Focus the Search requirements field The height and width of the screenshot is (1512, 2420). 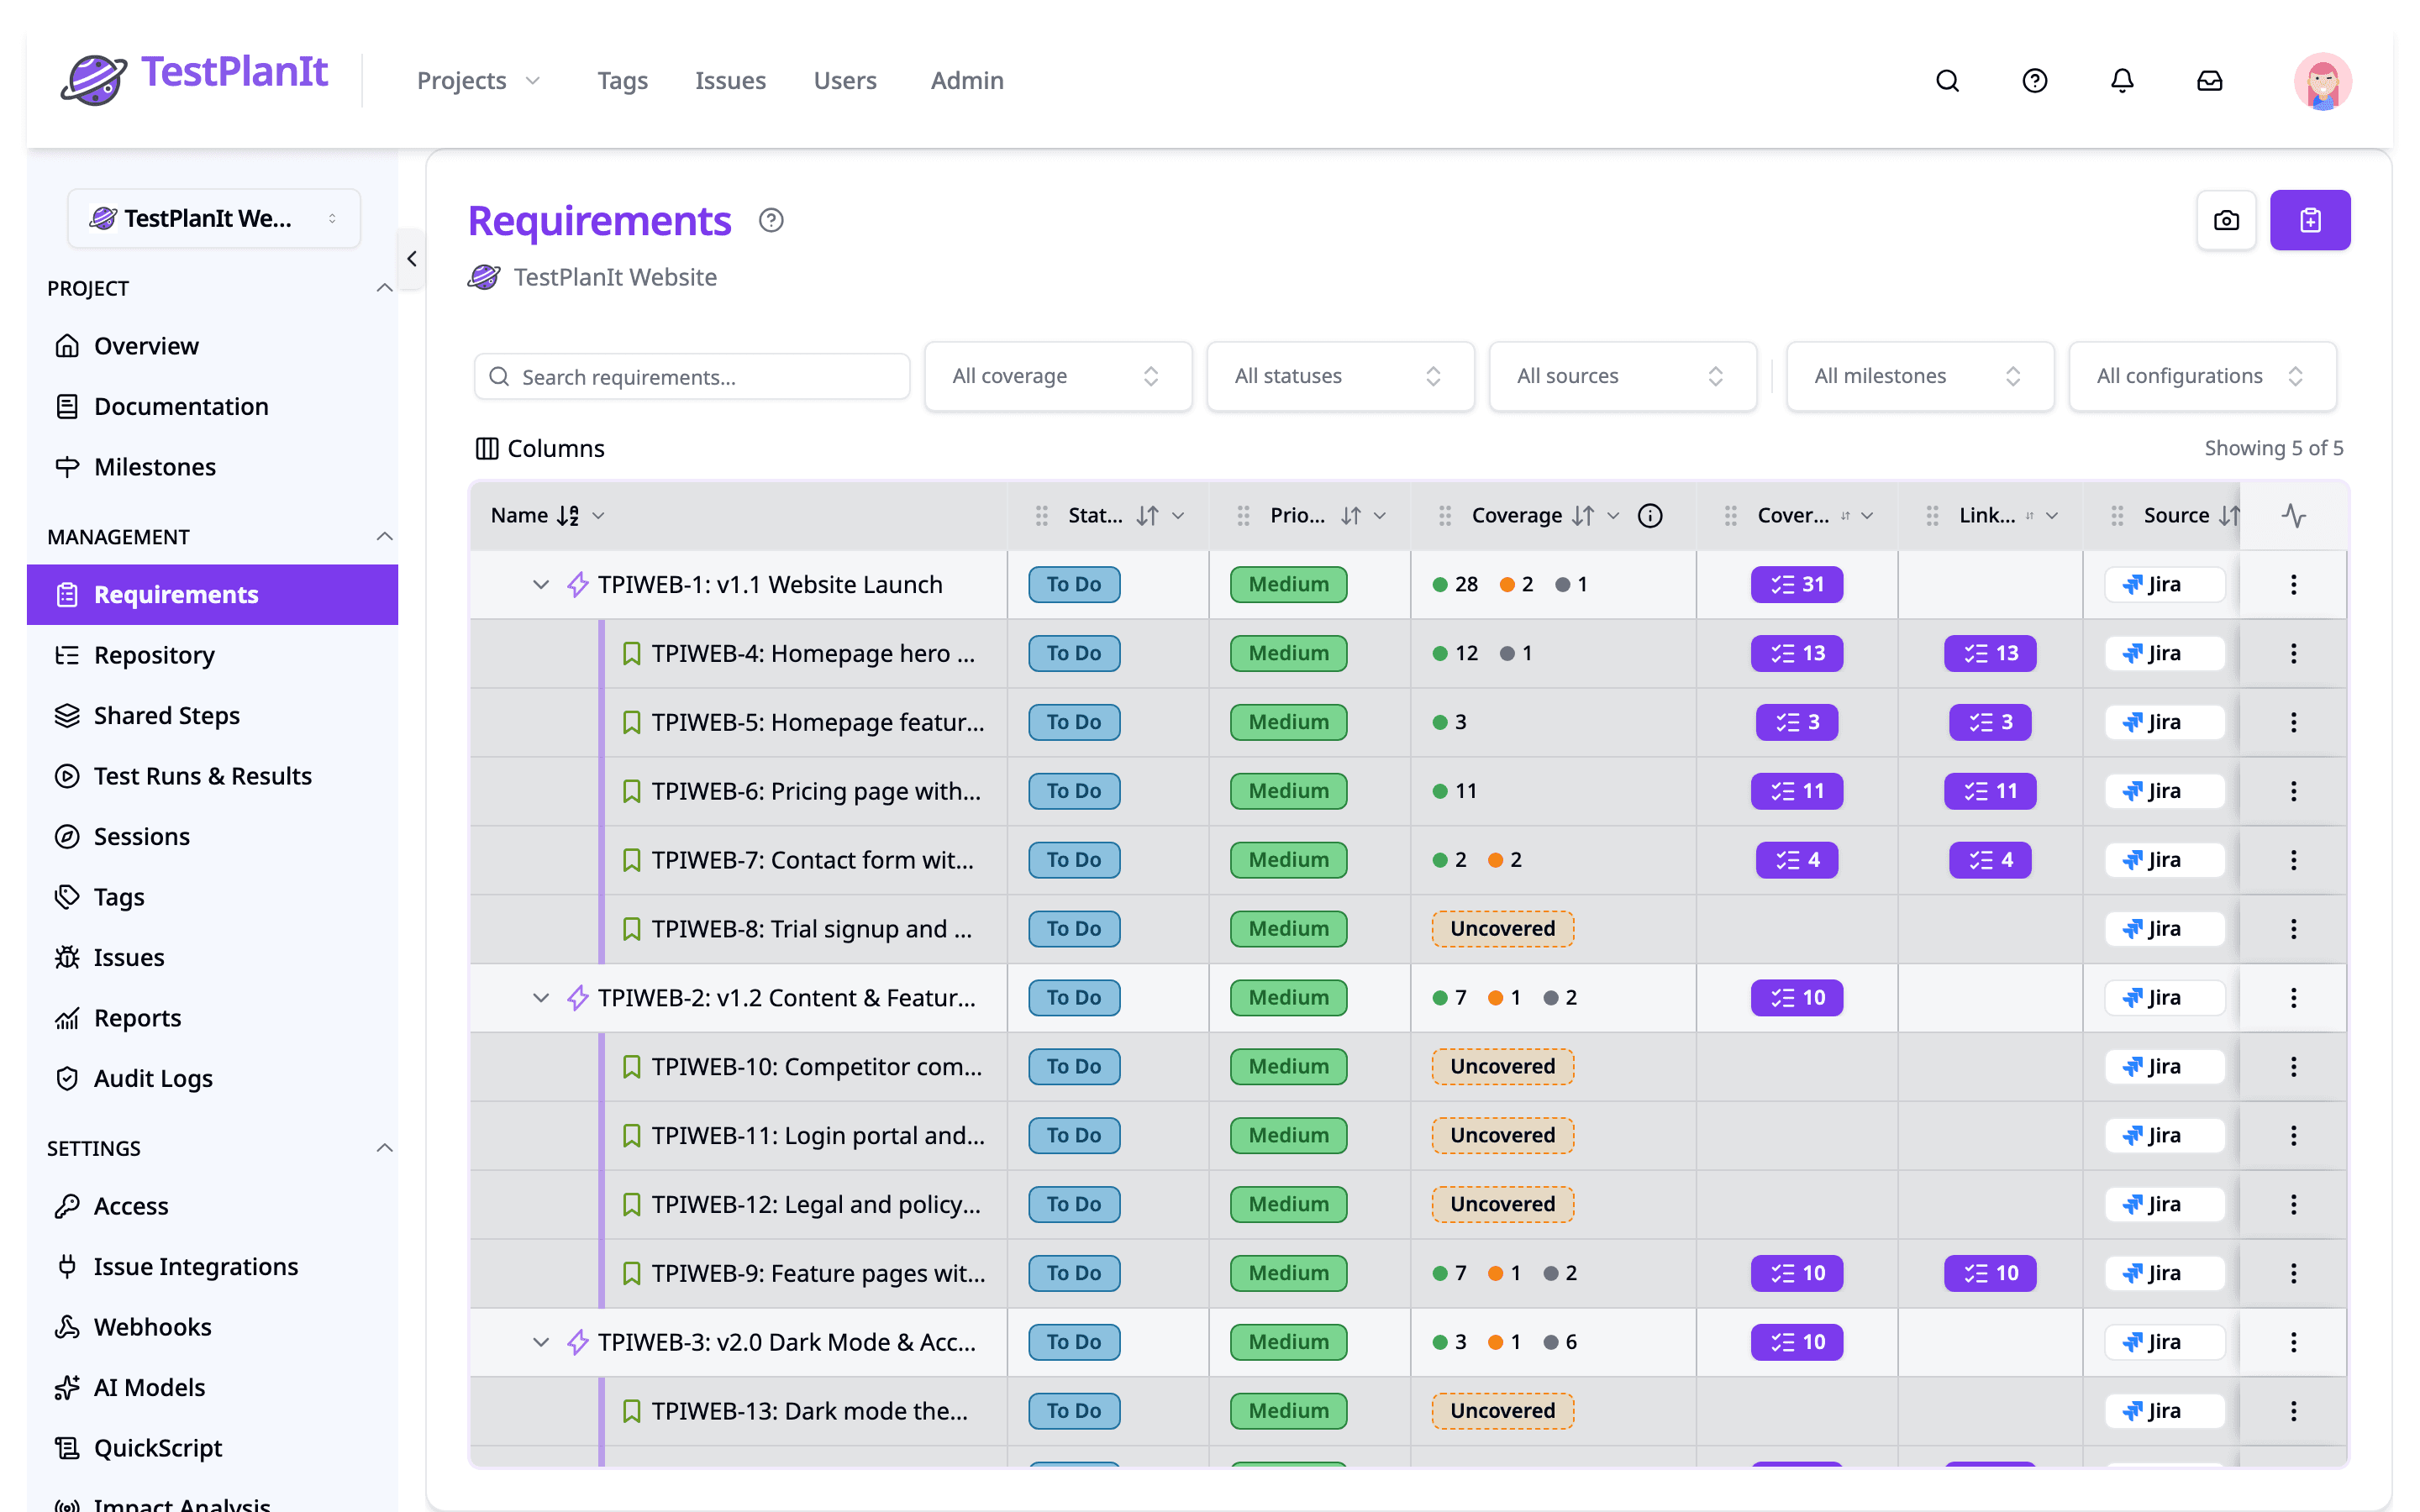692,377
